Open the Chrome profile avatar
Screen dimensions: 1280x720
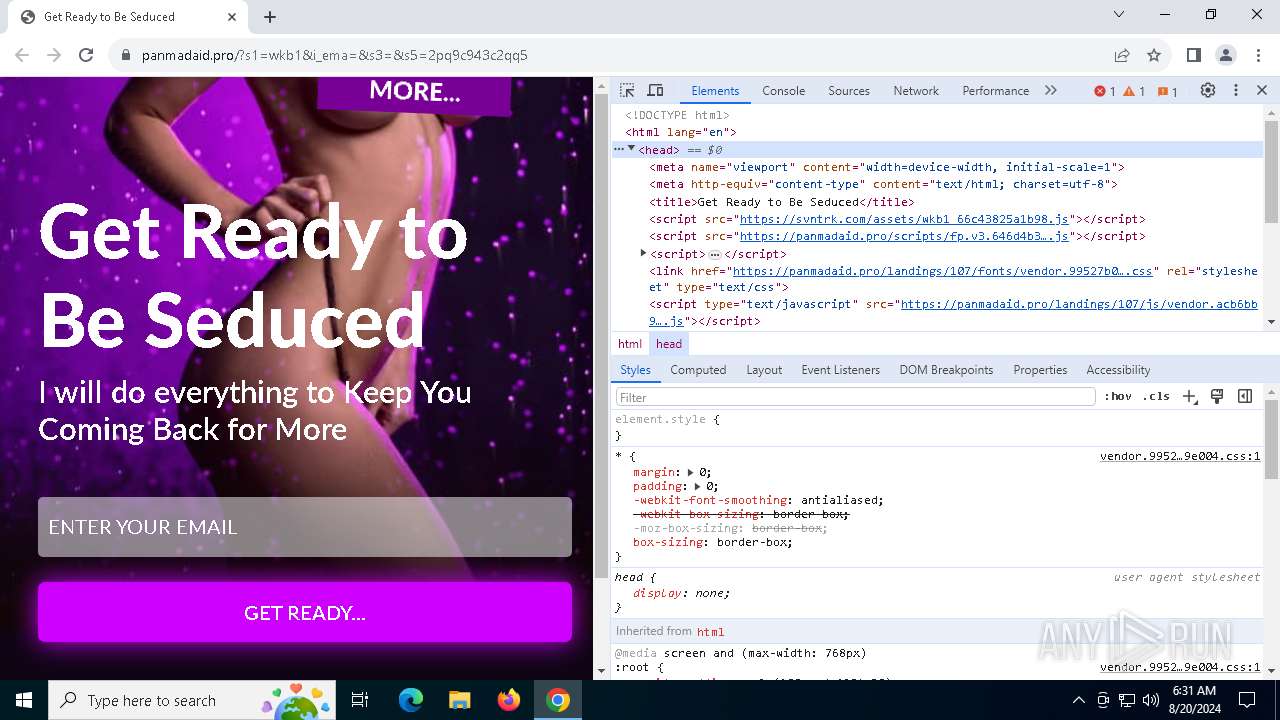click(1226, 55)
